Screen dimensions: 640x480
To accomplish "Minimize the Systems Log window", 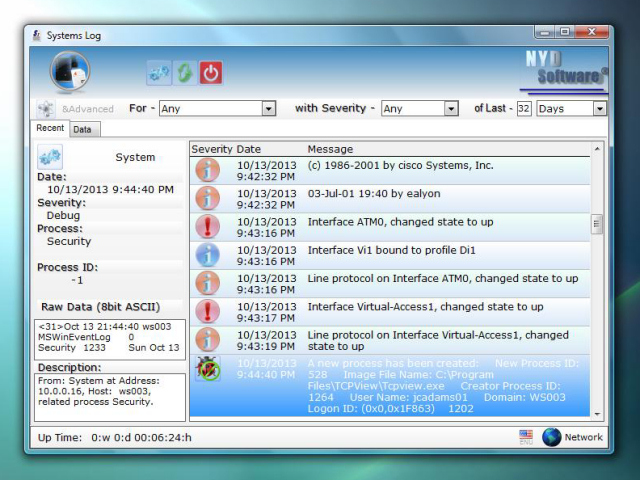I will click(545, 32).
